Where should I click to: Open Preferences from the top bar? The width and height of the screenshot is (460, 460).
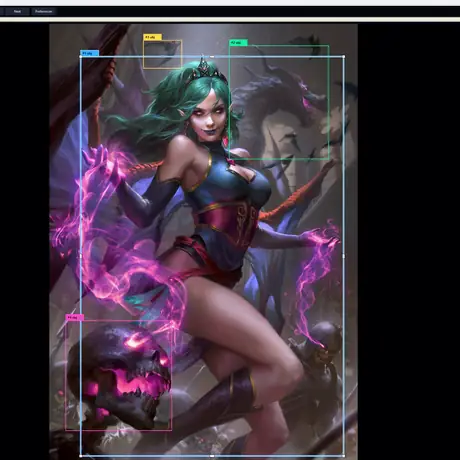44,12
